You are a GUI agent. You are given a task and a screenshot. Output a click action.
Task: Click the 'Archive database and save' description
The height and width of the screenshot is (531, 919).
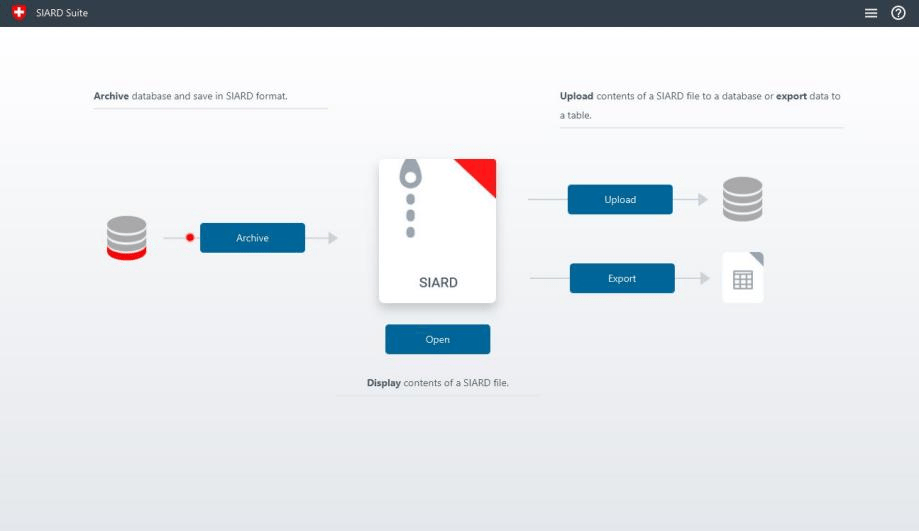coord(197,97)
